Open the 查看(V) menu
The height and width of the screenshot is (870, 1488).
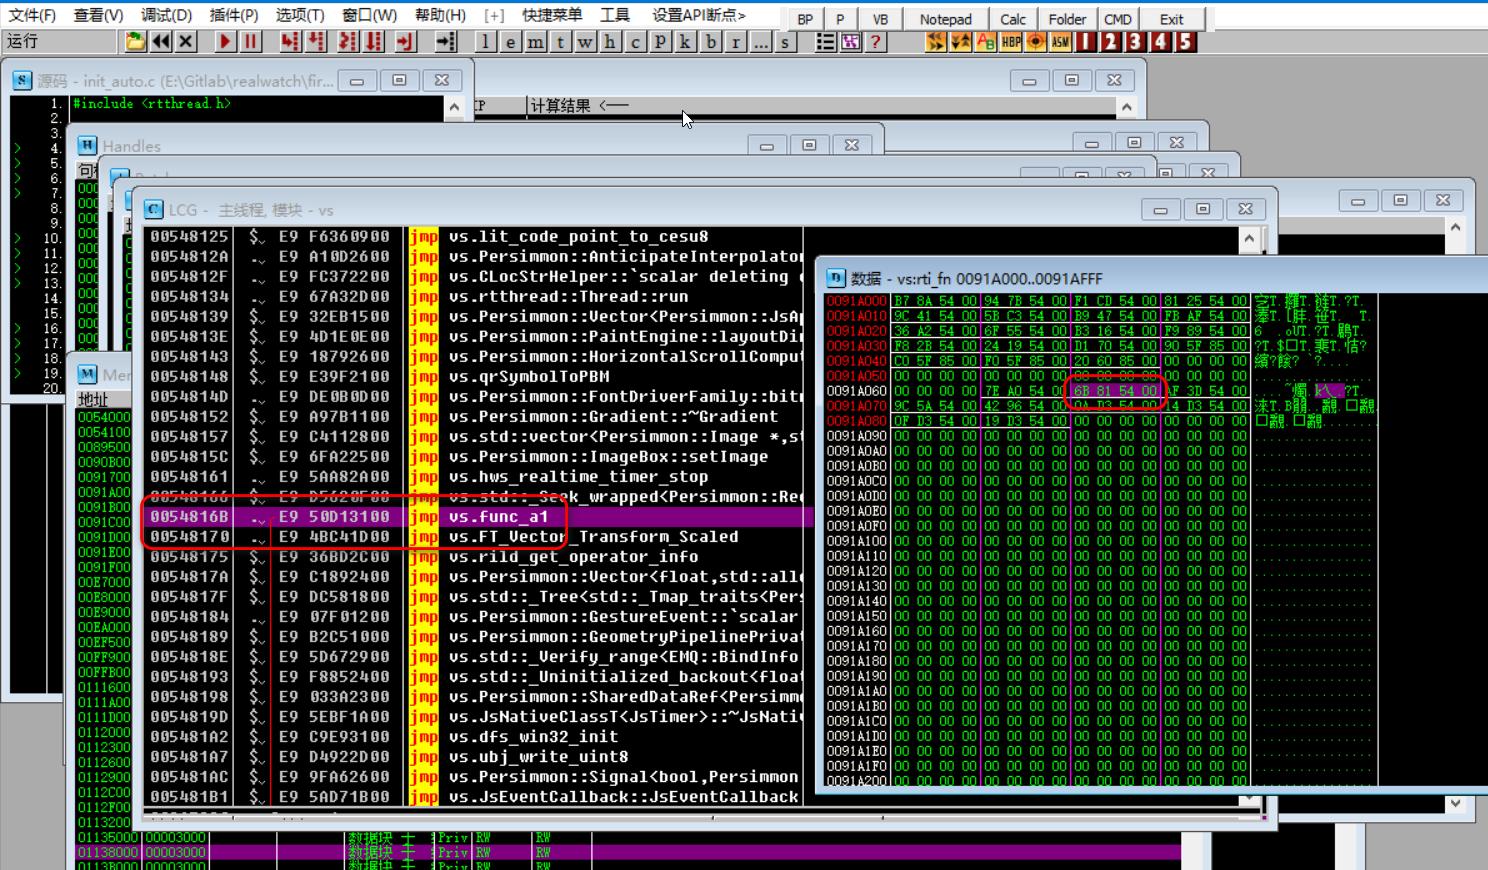98,15
